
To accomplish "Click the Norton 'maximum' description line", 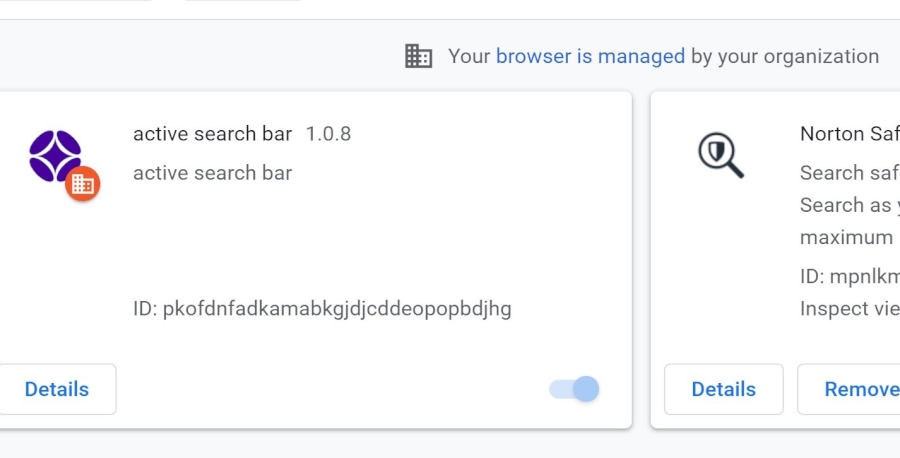I will [x=846, y=237].
